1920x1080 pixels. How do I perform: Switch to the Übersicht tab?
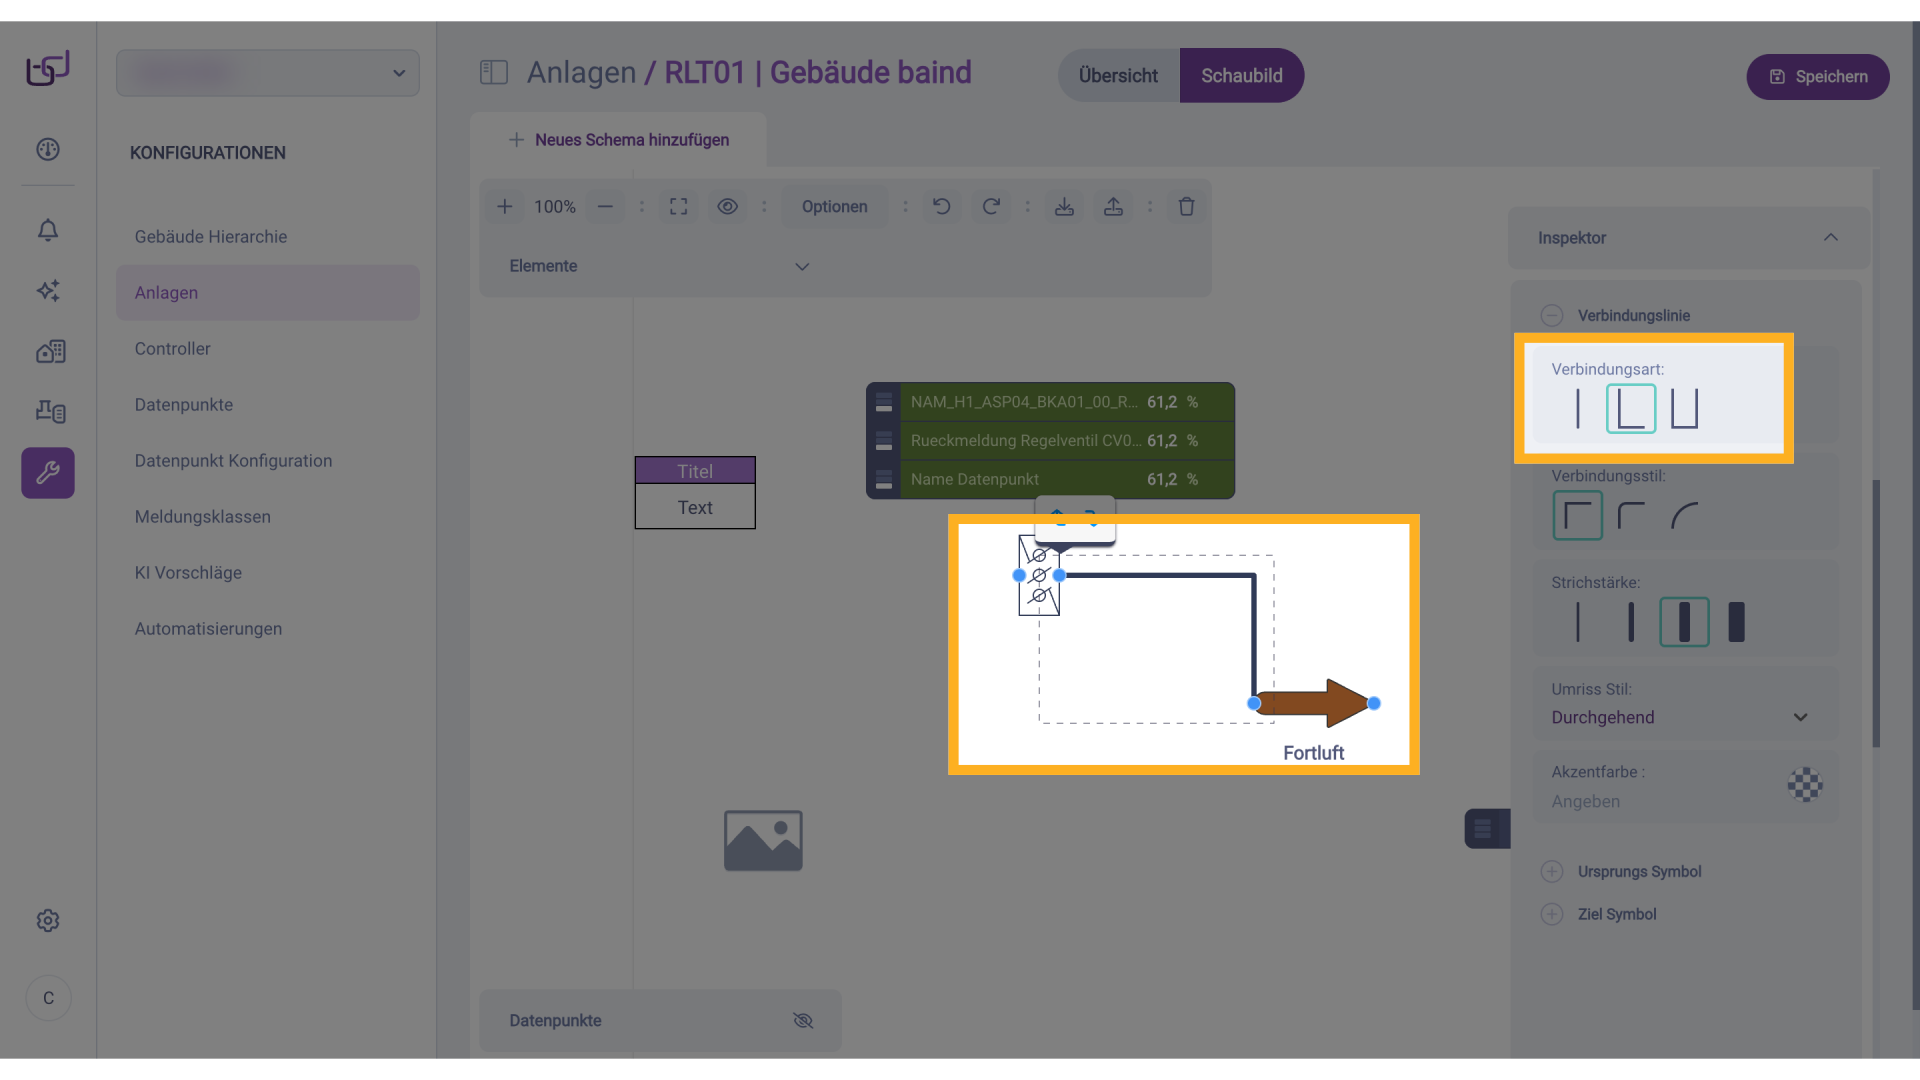[1118, 76]
